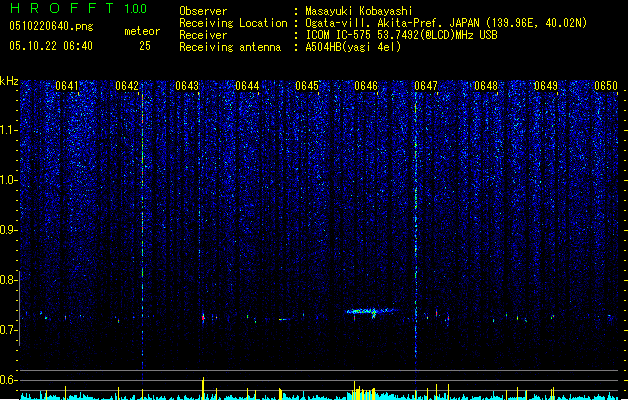Click the 0647 time marker
The height and width of the screenshot is (400, 629).
point(426,86)
